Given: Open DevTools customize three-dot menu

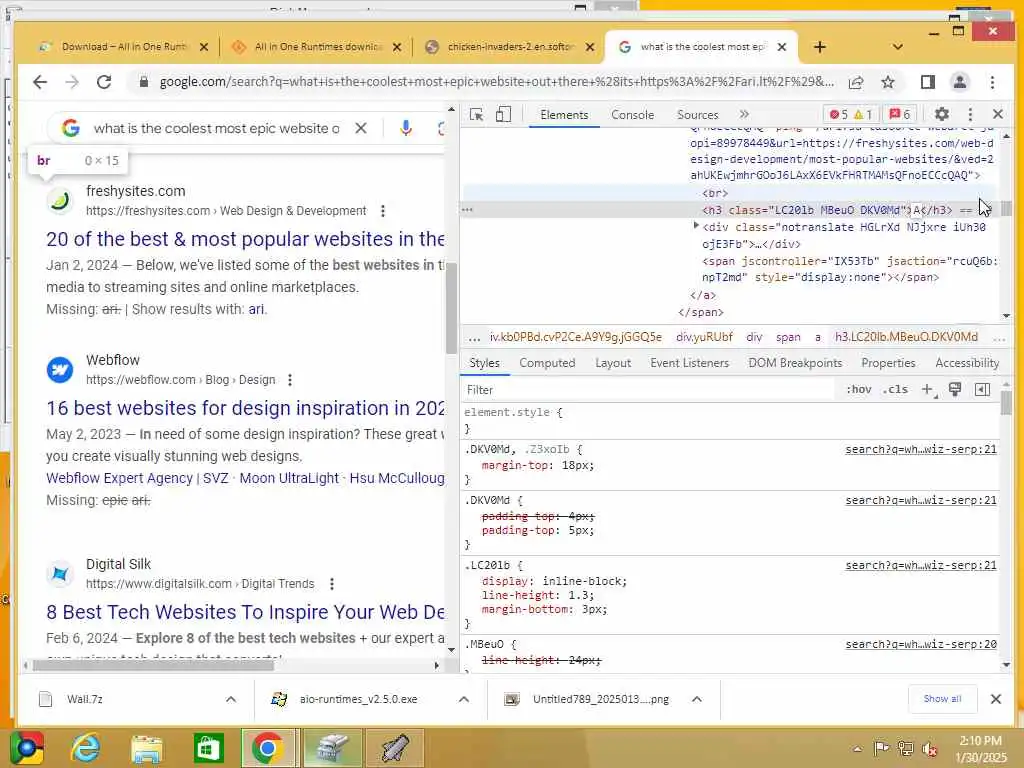Looking at the screenshot, I should (970, 114).
